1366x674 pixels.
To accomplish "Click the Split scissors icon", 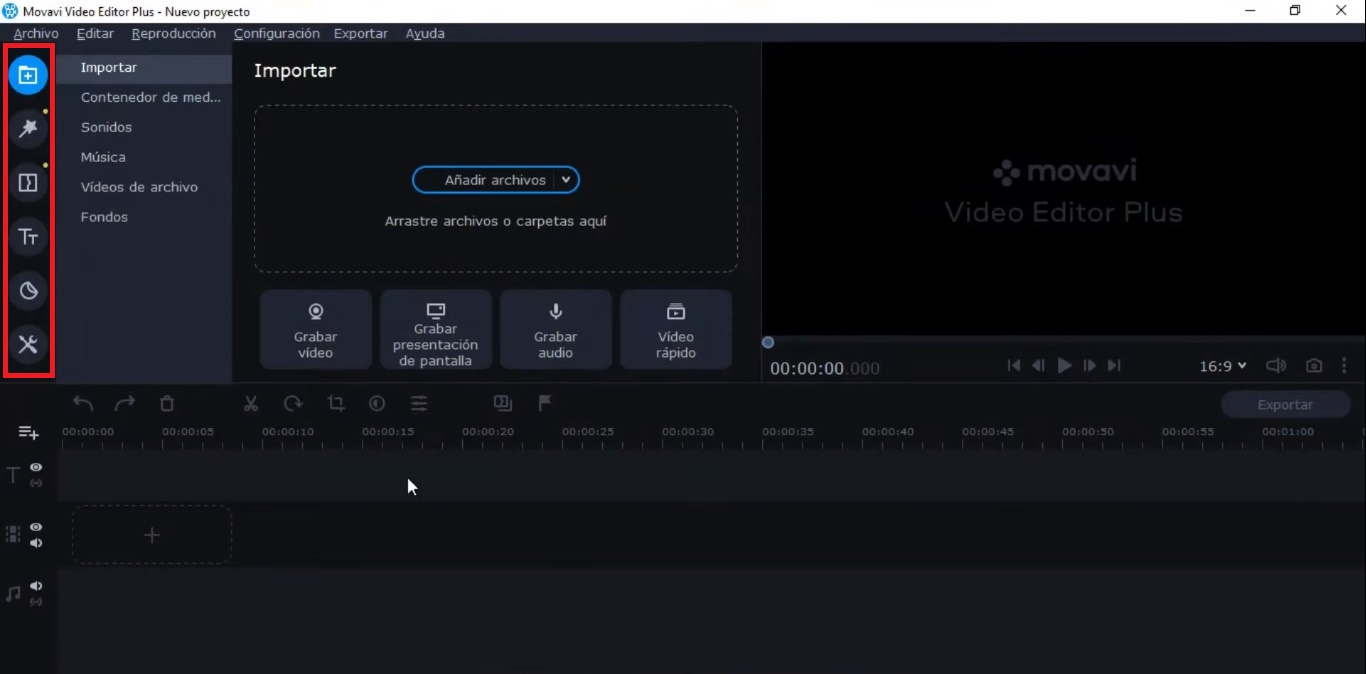I will [251, 403].
